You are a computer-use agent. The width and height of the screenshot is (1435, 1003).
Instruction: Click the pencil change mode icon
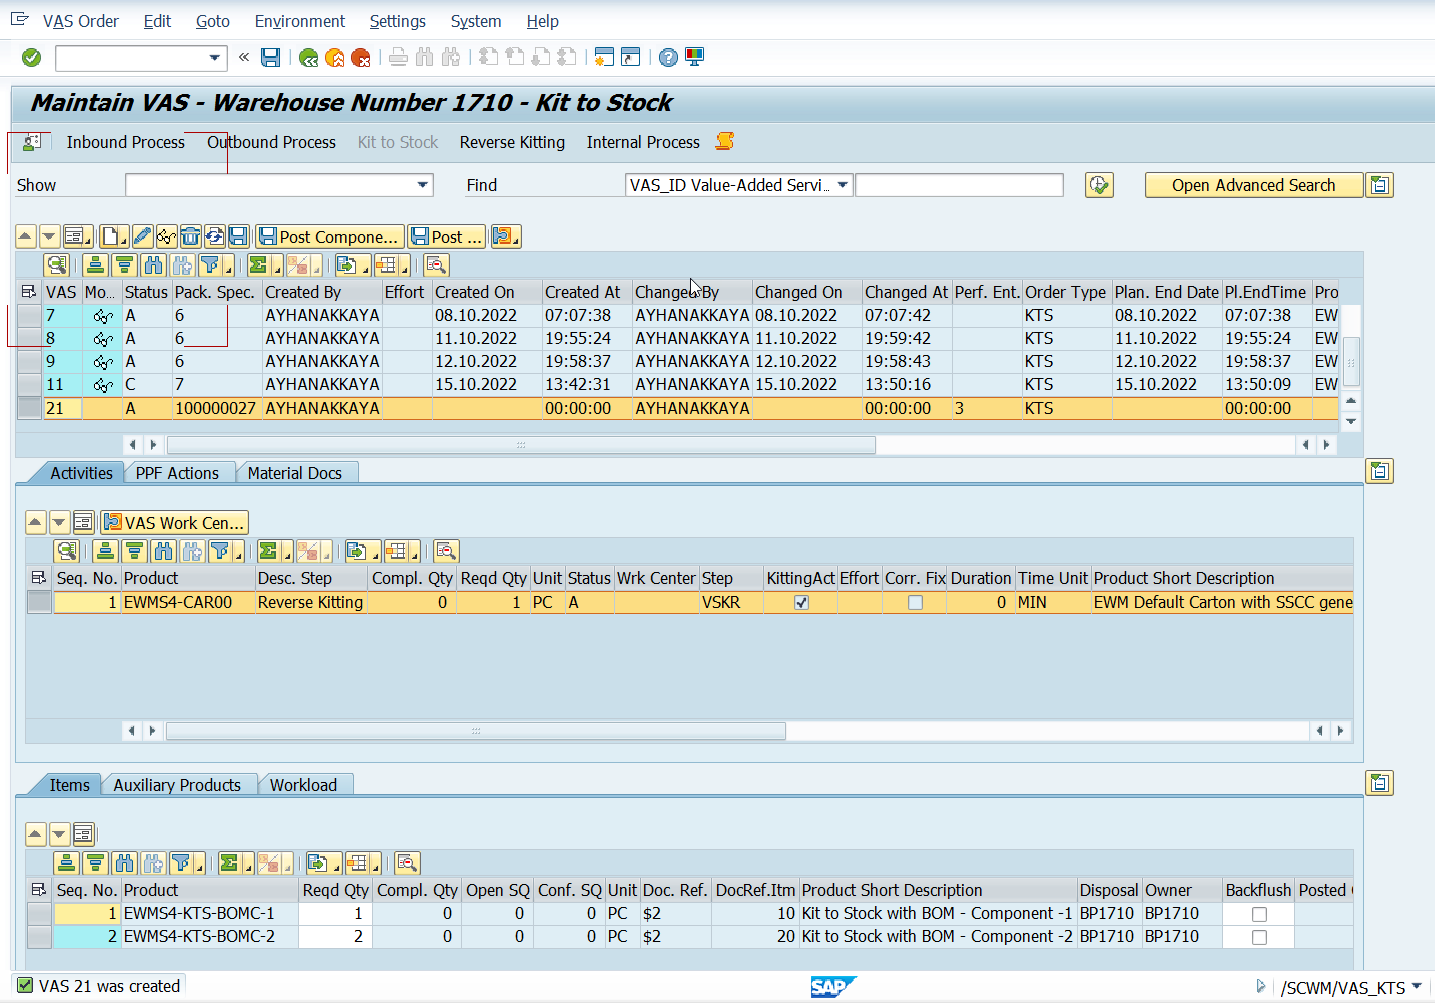[x=142, y=237]
